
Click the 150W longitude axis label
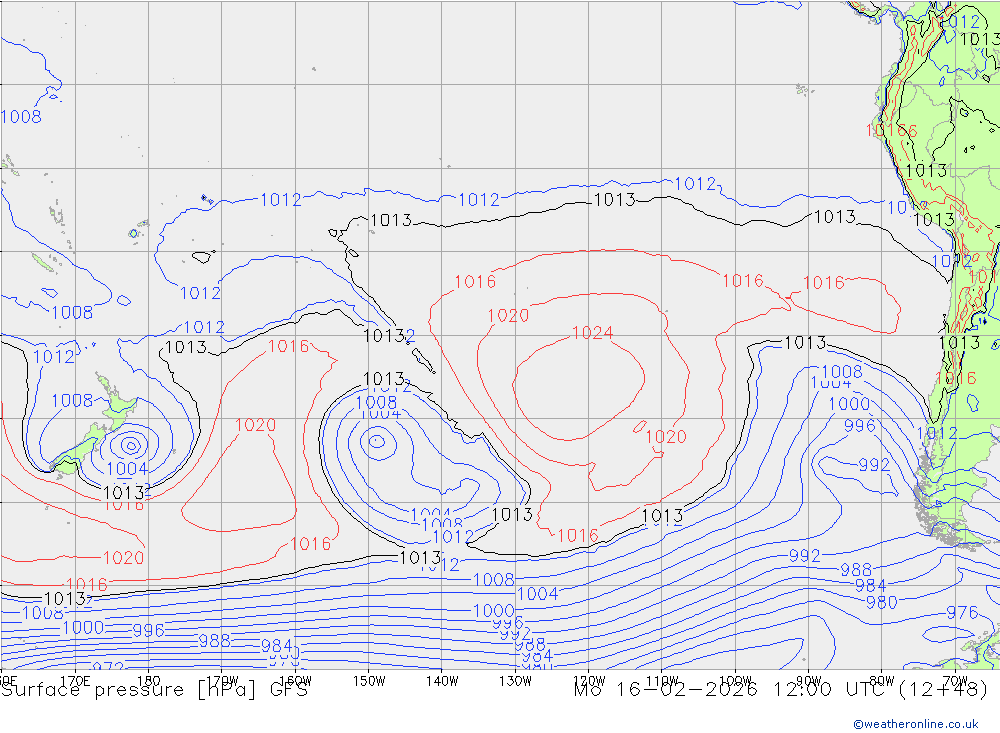pyautogui.click(x=369, y=681)
